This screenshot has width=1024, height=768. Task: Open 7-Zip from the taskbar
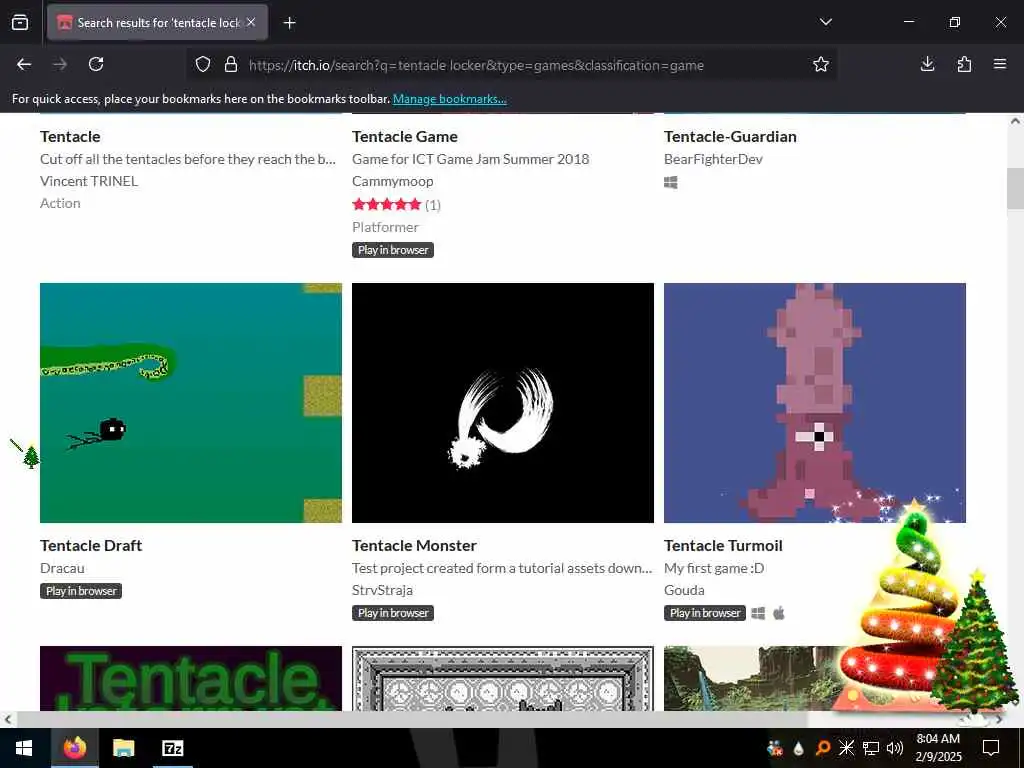coord(172,748)
